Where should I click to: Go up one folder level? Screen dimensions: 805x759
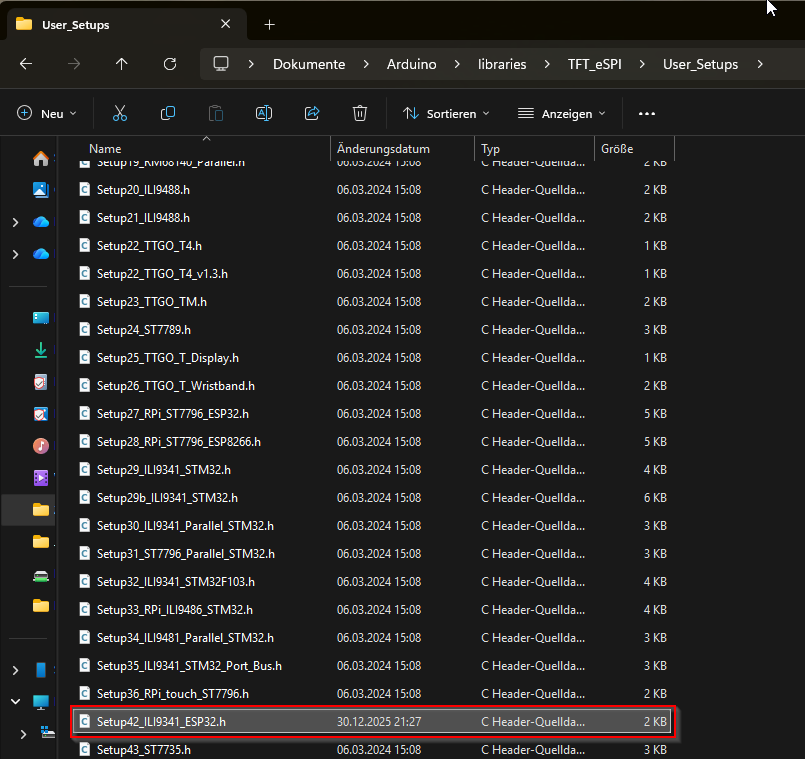[122, 64]
